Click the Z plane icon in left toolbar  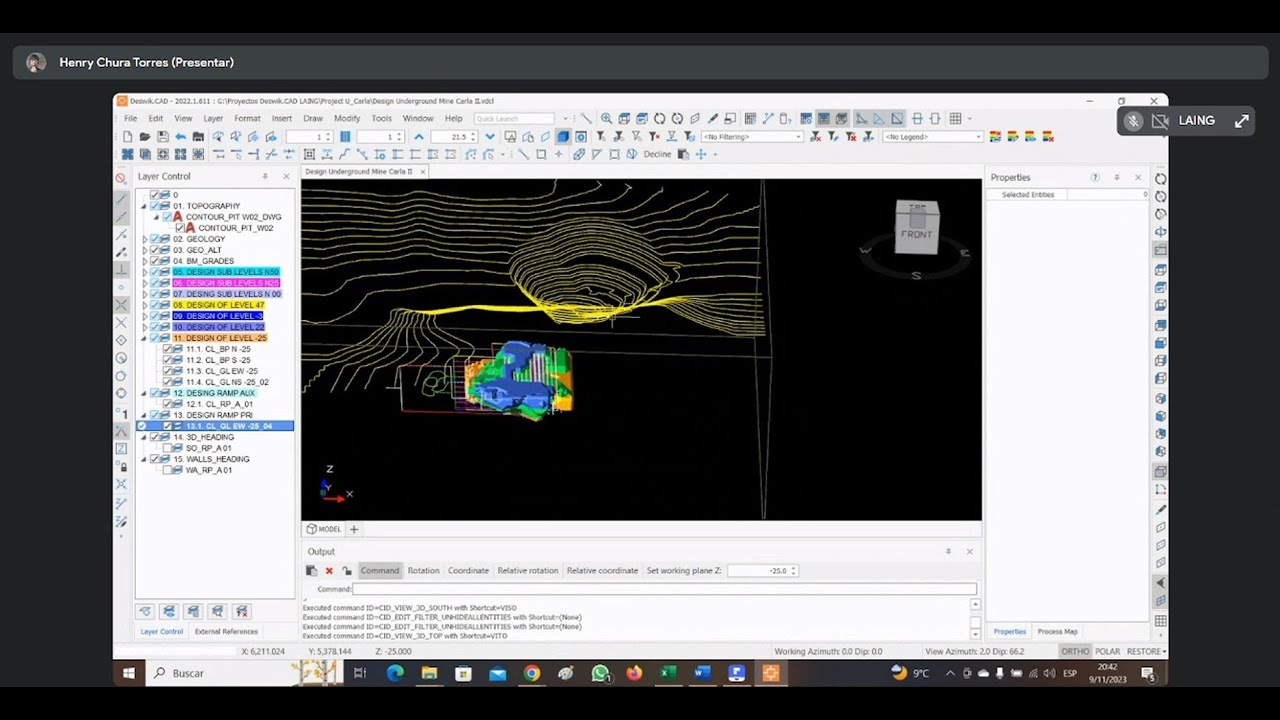[122, 449]
